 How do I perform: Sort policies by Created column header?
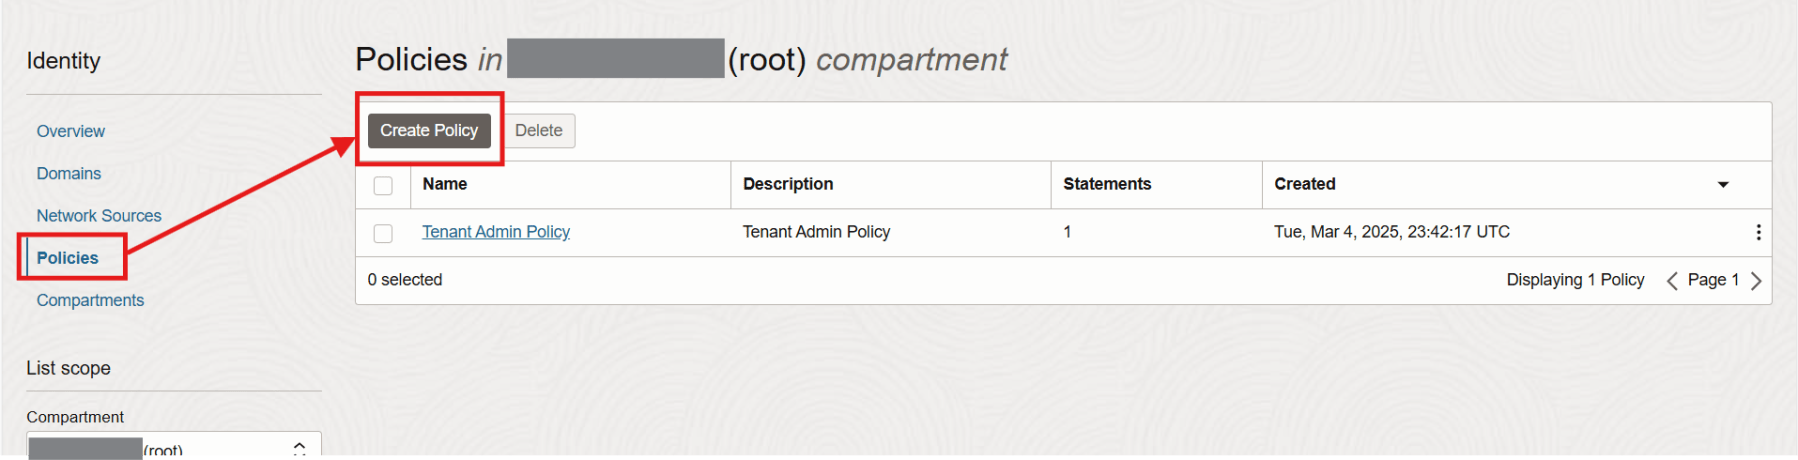[x=1304, y=184]
